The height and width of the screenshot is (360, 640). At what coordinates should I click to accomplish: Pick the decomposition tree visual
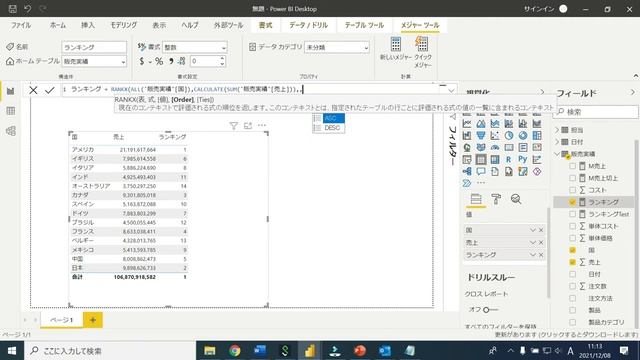467,171
